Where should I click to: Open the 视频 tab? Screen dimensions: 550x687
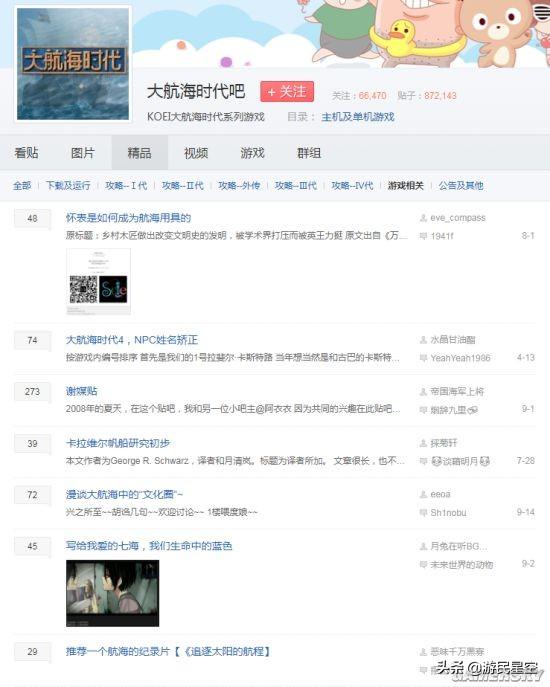pos(196,153)
